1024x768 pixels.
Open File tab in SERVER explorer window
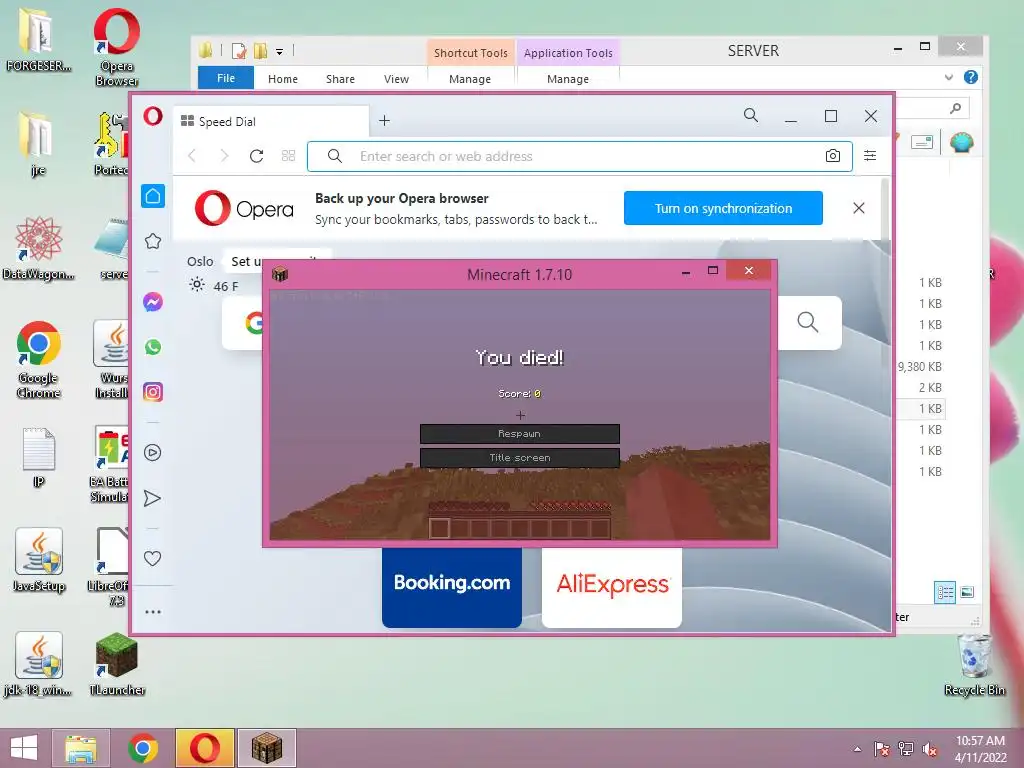226,78
